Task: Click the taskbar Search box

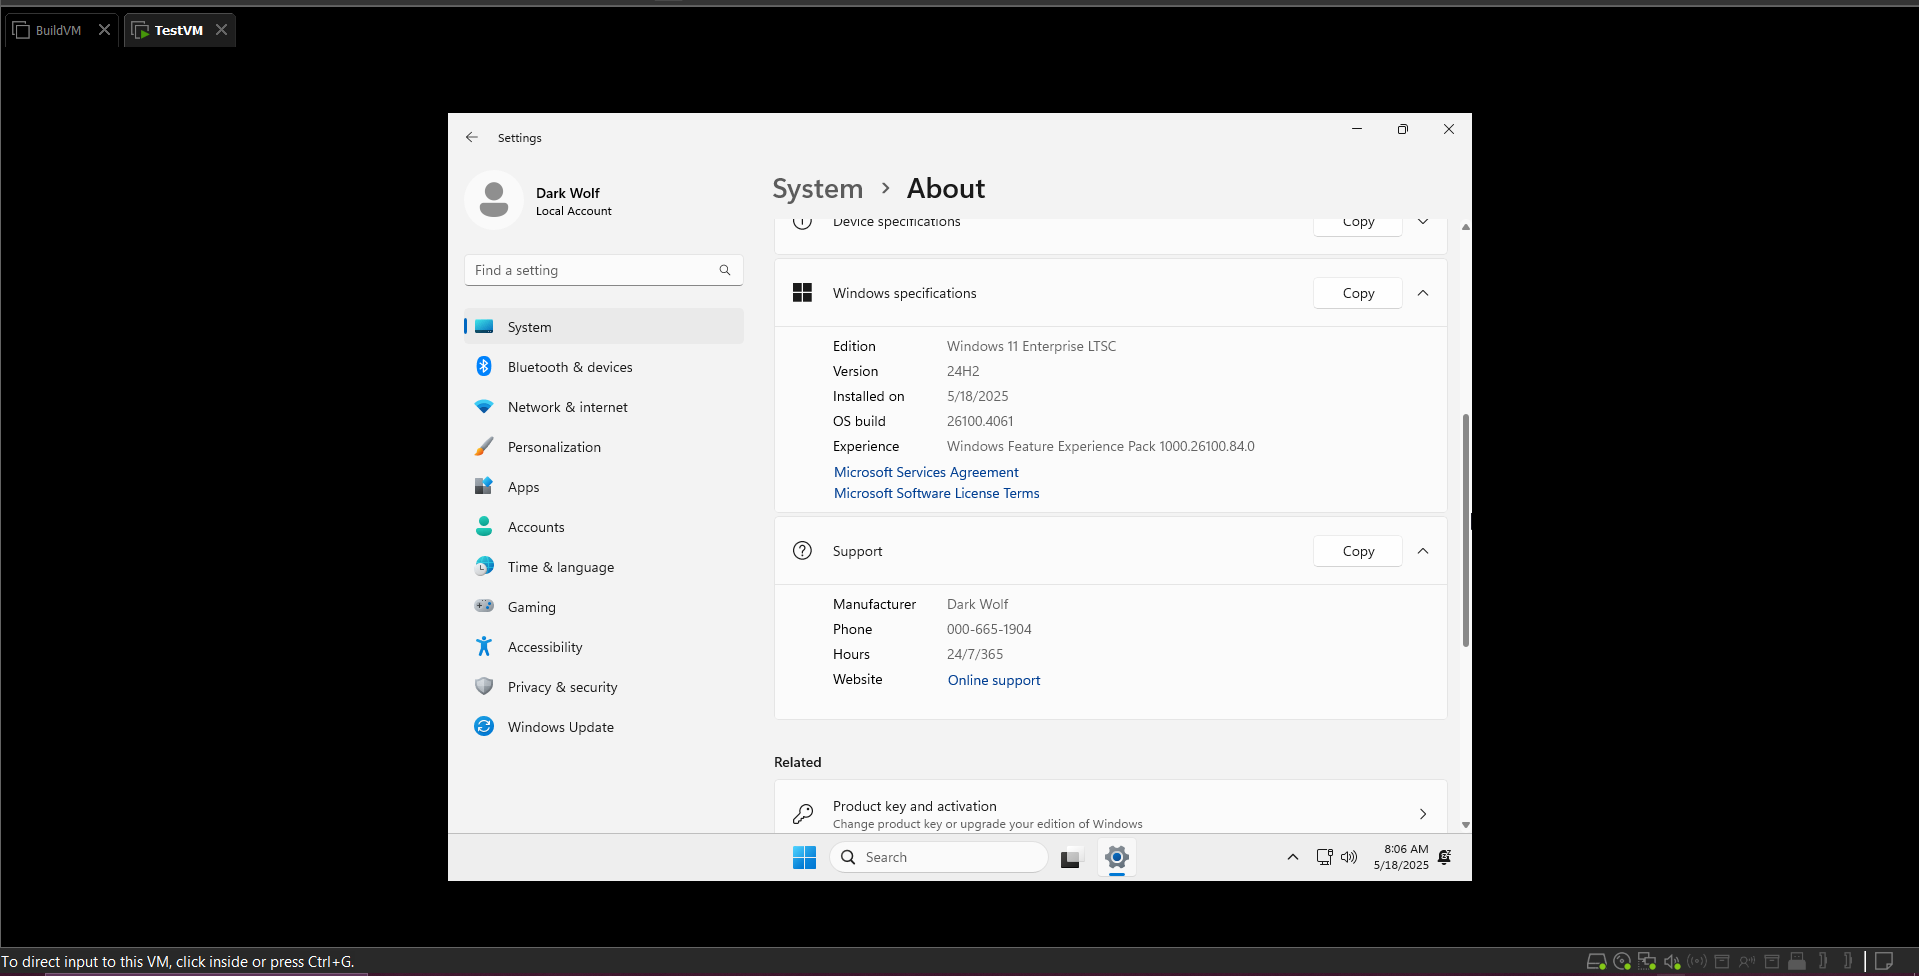Action: pos(939,857)
